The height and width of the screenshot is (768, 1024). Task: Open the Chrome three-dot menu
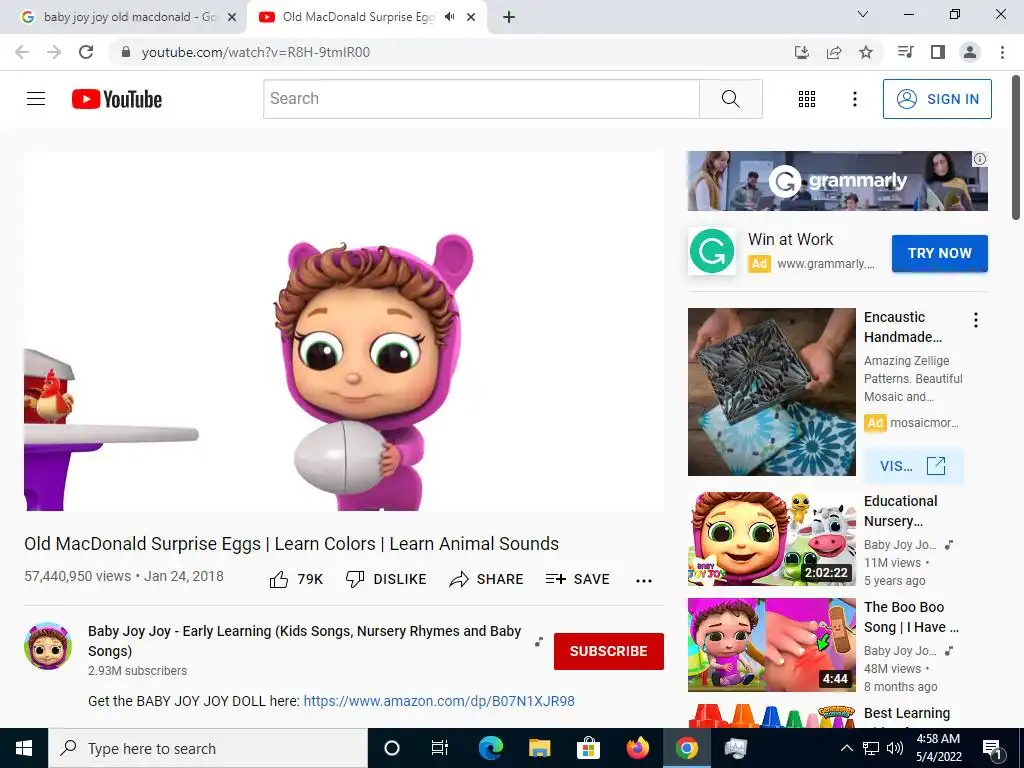(1002, 52)
